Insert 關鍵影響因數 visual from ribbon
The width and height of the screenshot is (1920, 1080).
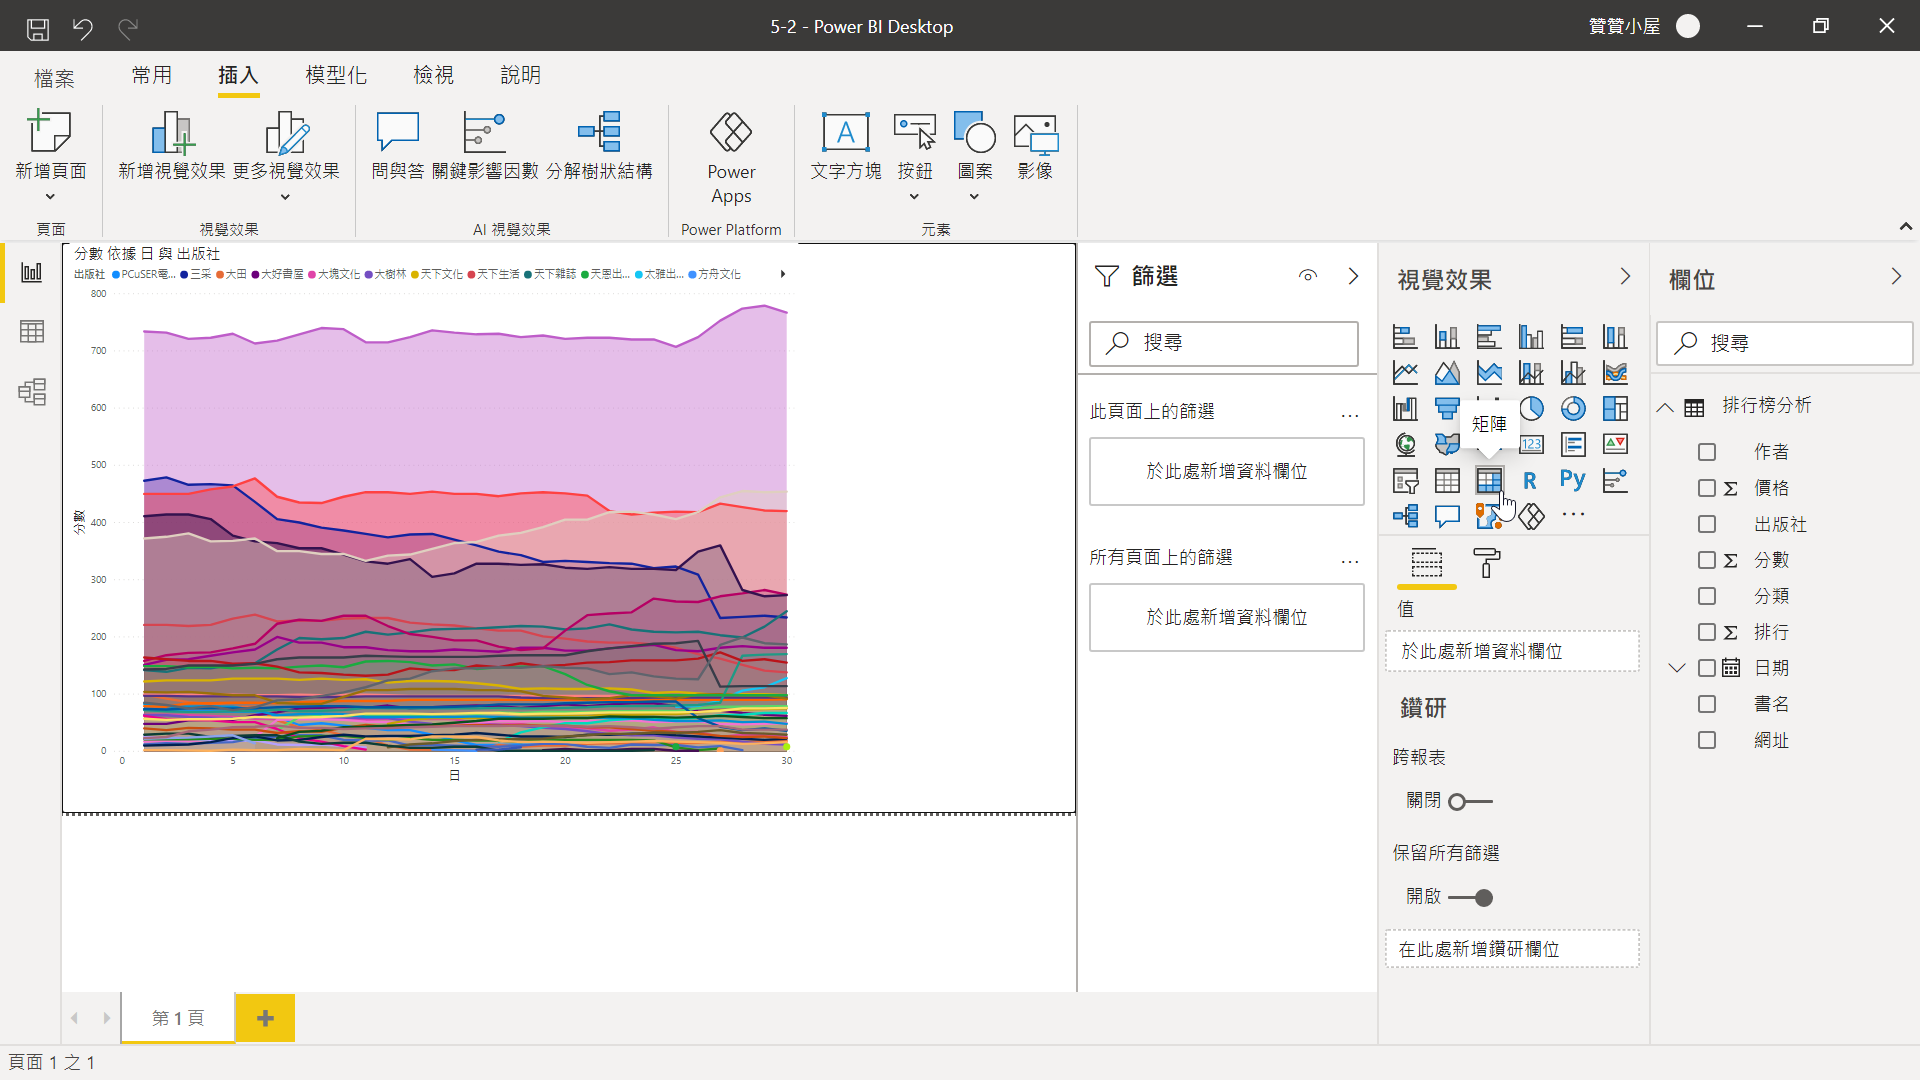(x=485, y=146)
